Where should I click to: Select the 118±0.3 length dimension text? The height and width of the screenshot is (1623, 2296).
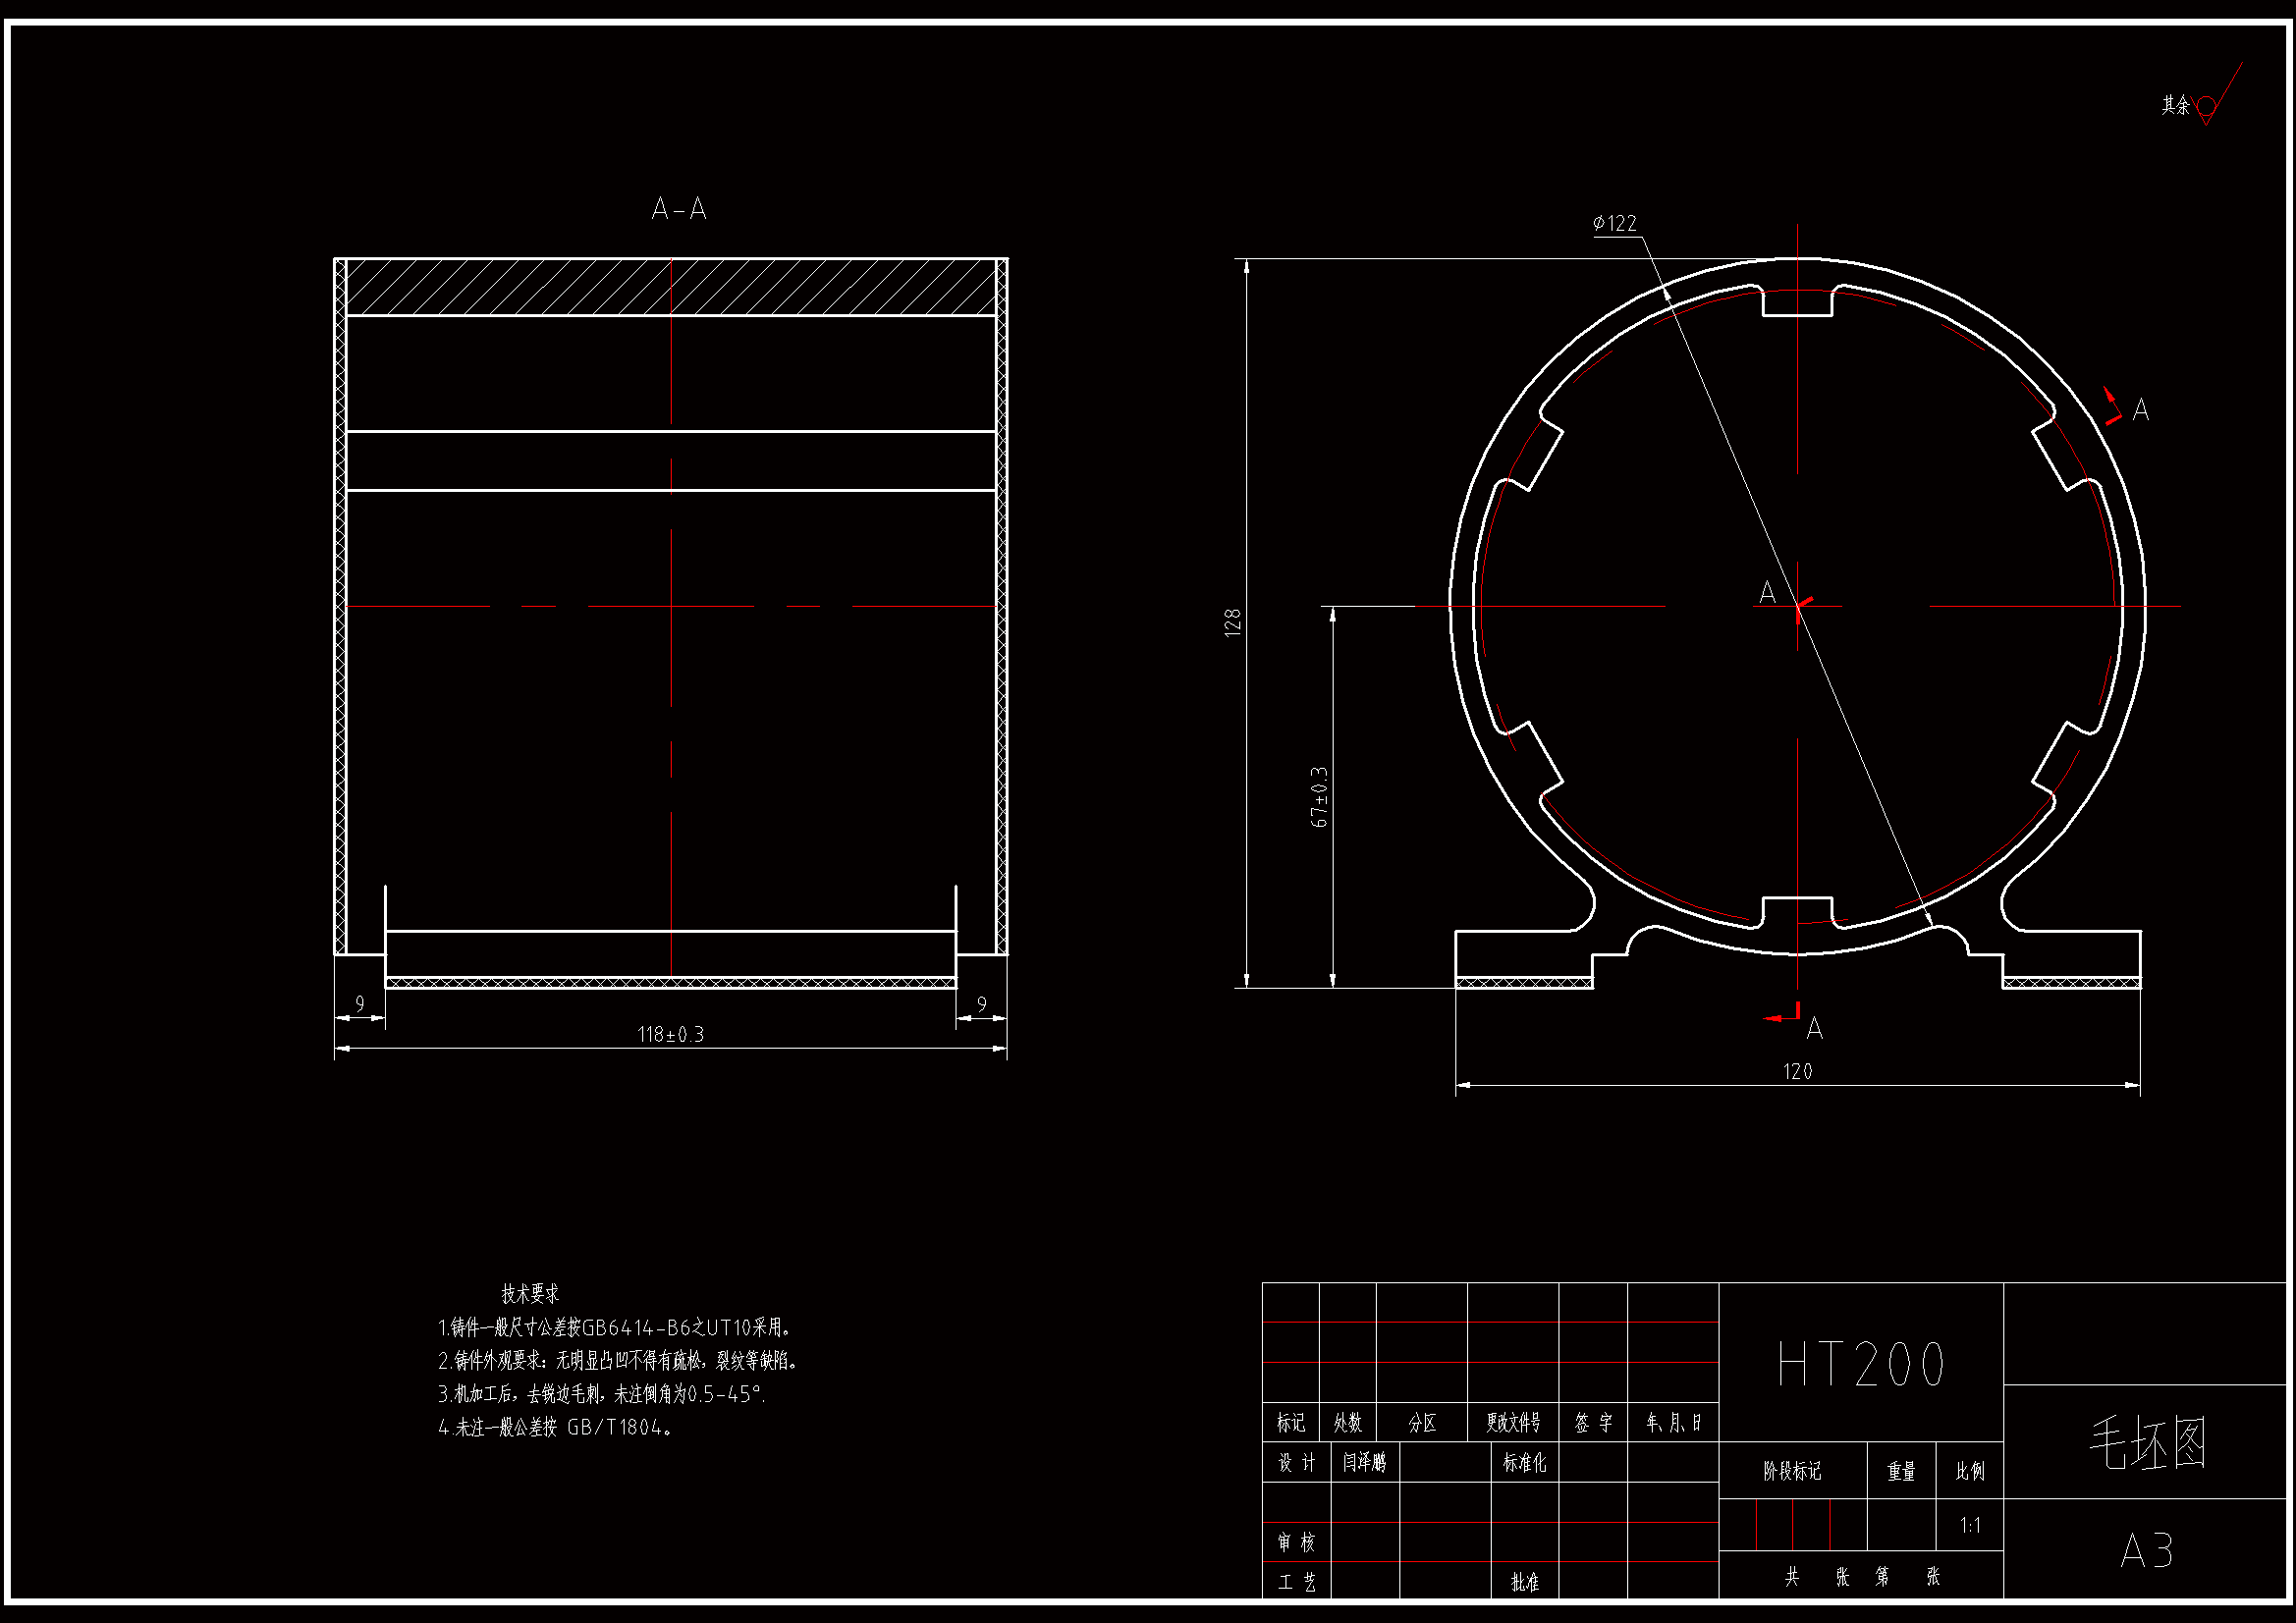670,1034
